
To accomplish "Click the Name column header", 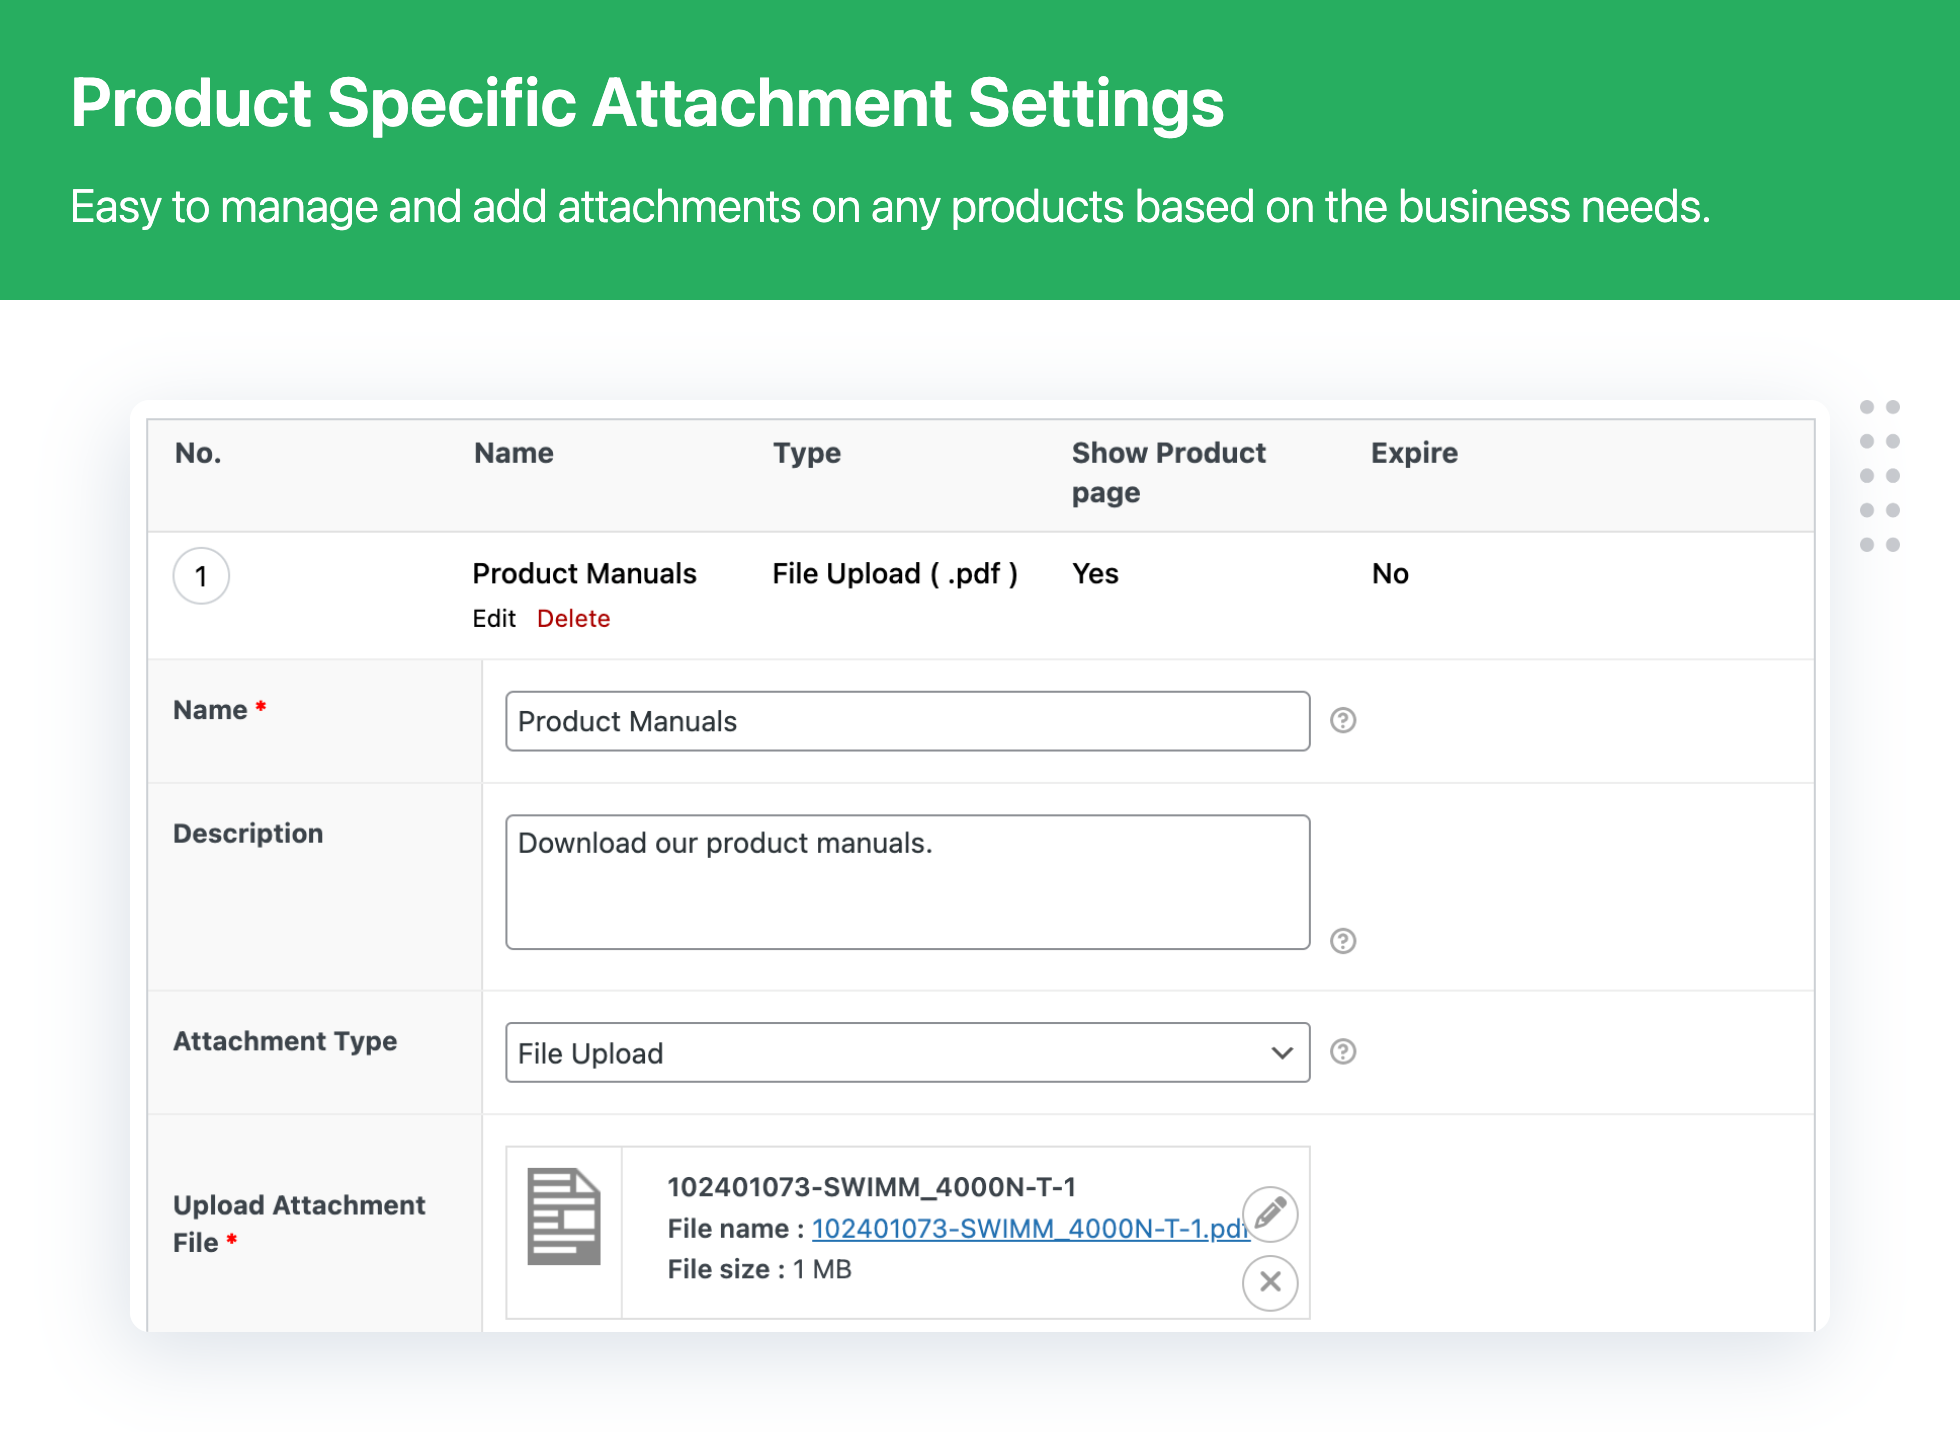I will tap(513, 453).
